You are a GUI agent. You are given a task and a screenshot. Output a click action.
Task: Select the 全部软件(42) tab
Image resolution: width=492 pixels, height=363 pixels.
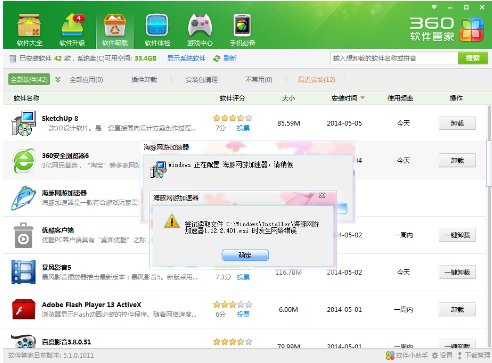click(x=29, y=79)
